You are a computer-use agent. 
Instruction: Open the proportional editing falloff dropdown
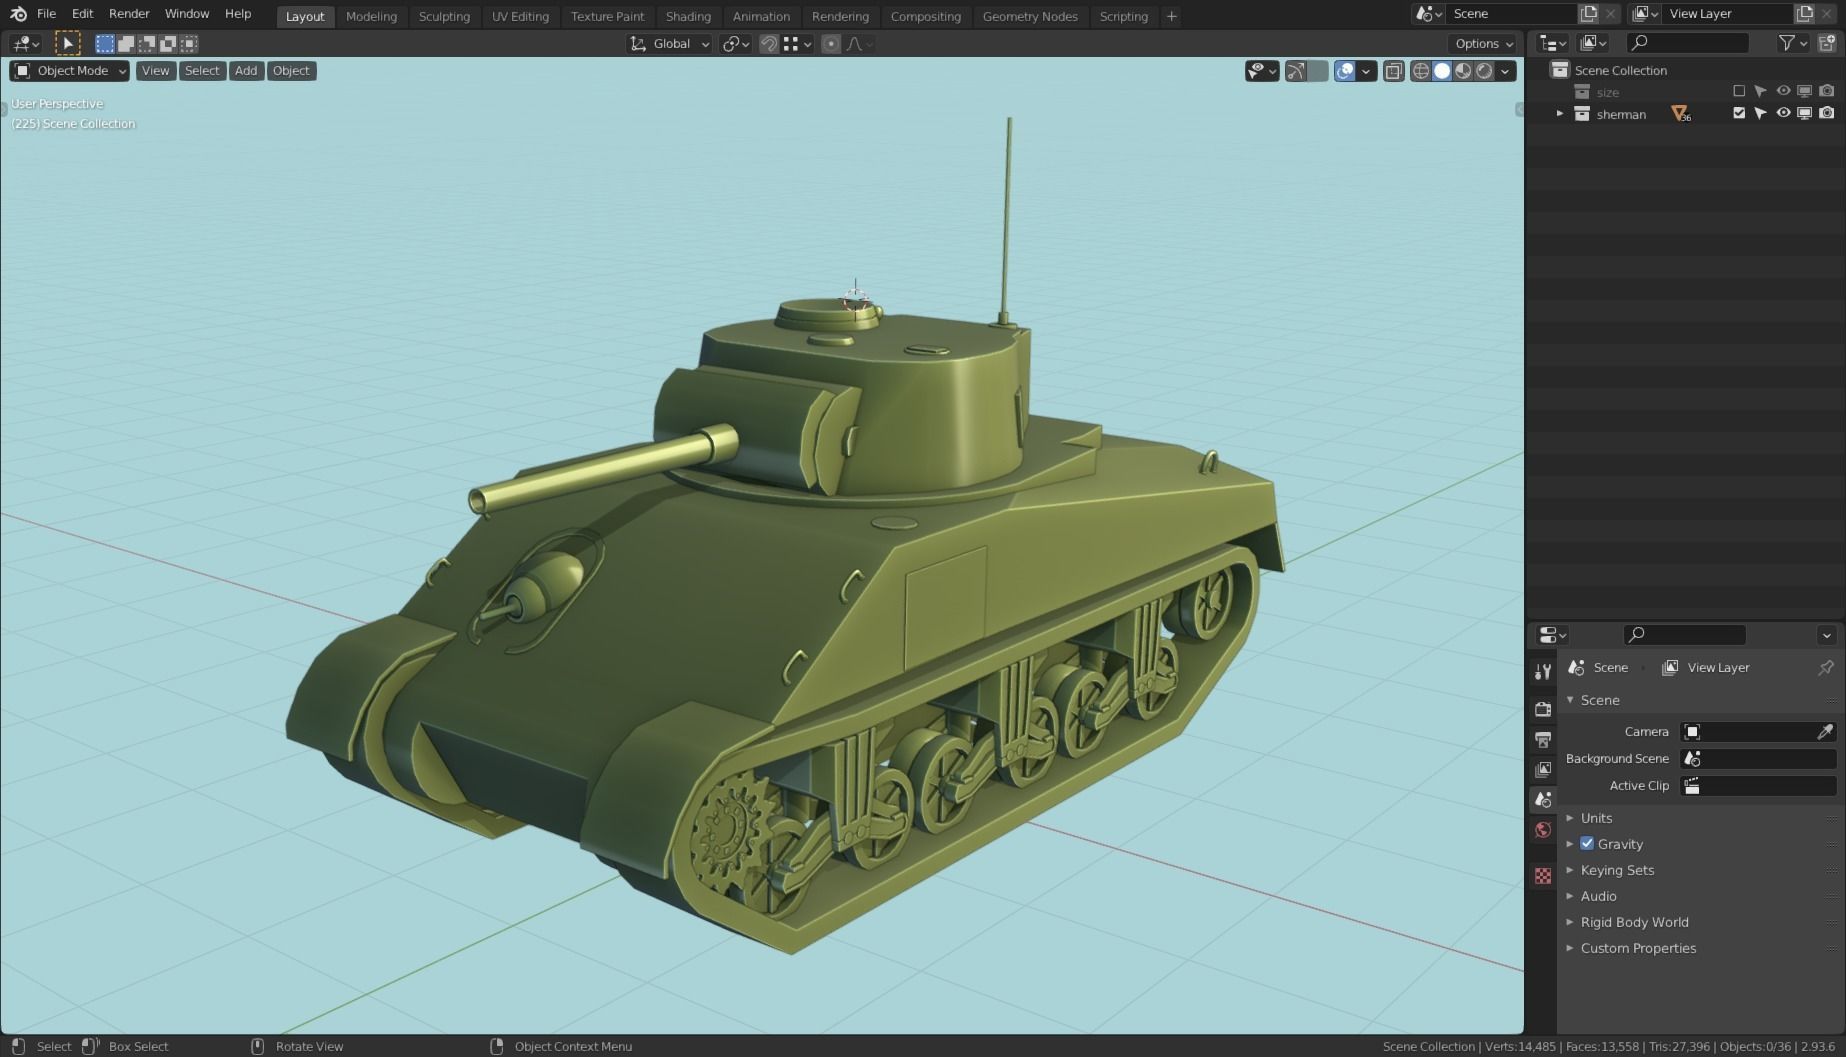click(860, 44)
